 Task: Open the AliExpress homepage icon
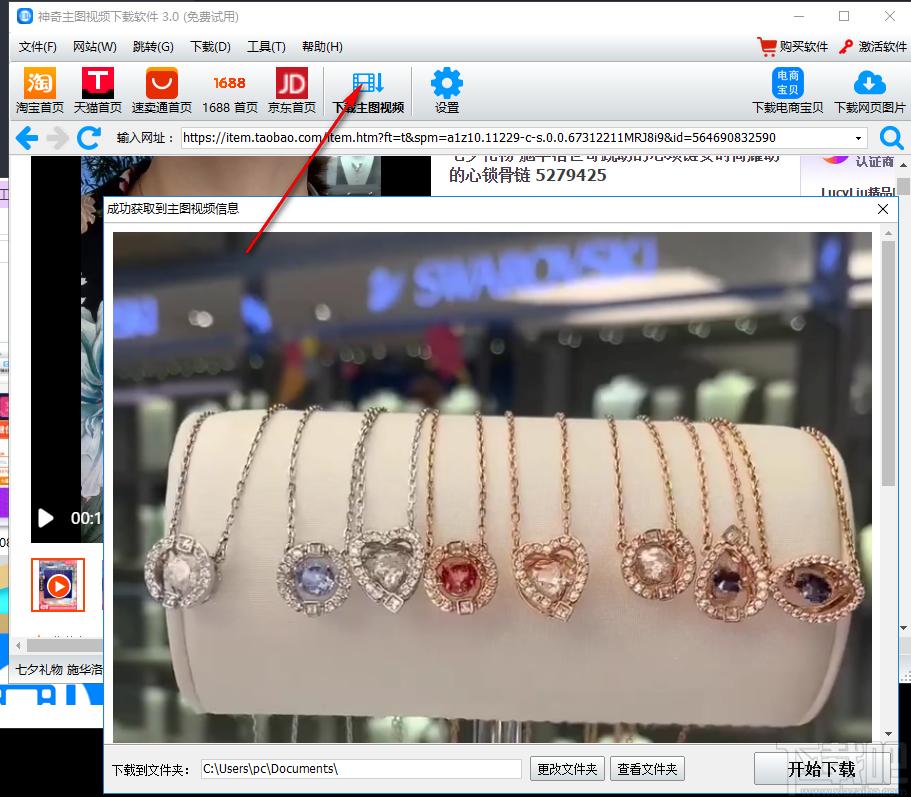click(162, 83)
